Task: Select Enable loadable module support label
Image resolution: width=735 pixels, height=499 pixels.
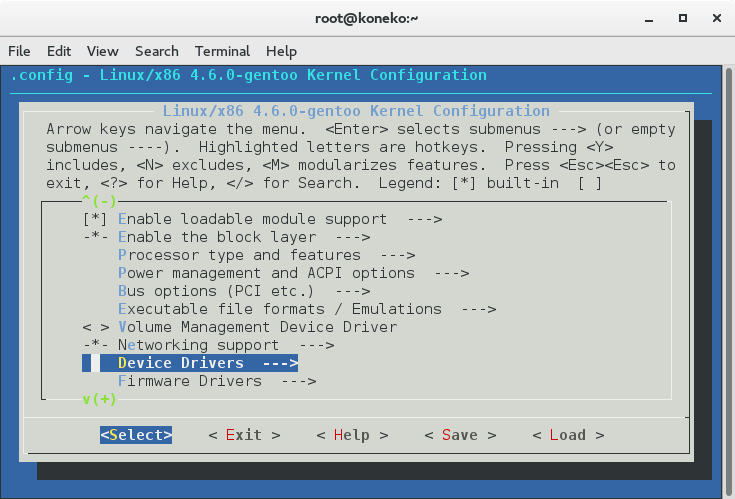Action: click(x=253, y=219)
